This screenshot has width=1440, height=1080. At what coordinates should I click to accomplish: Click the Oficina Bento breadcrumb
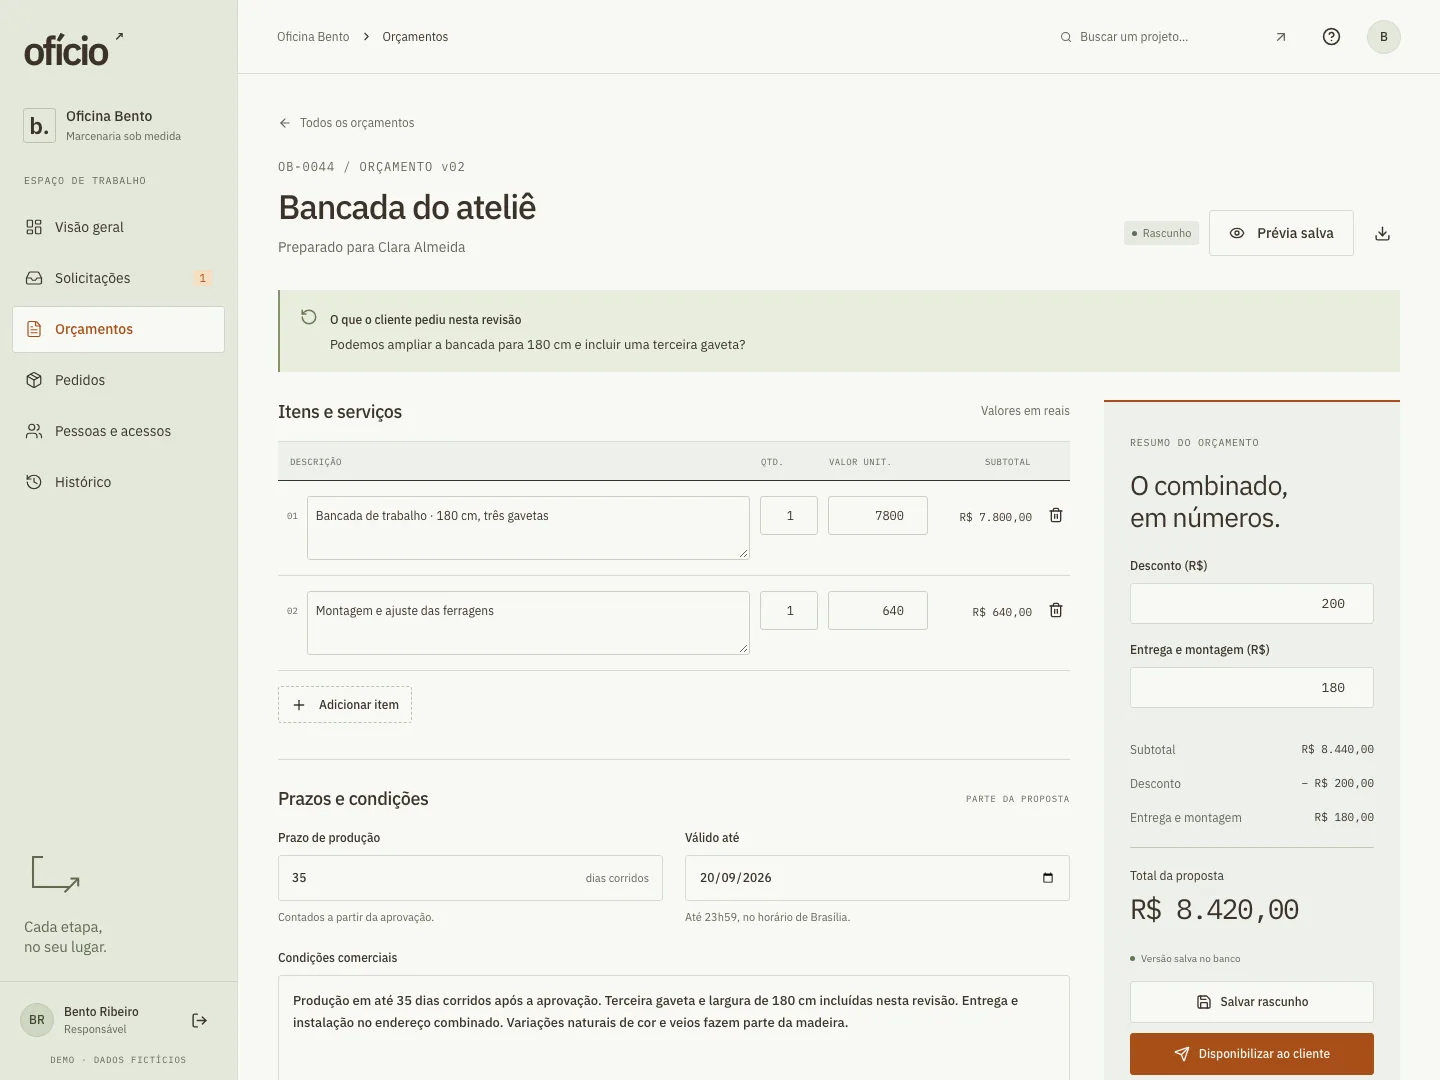click(313, 37)
